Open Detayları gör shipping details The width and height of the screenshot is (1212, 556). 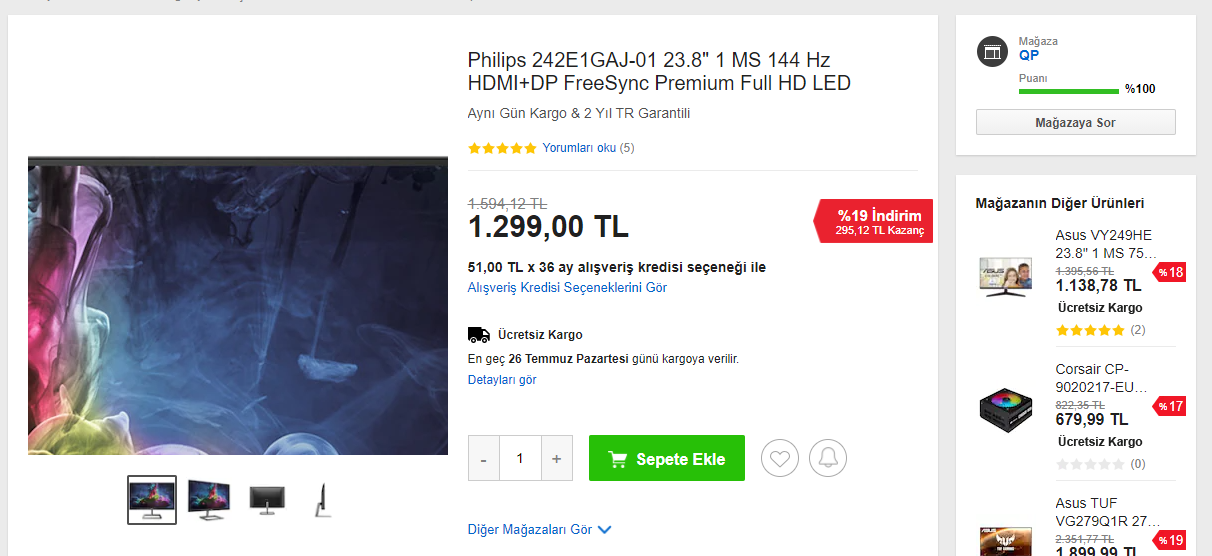coord(502,380)
